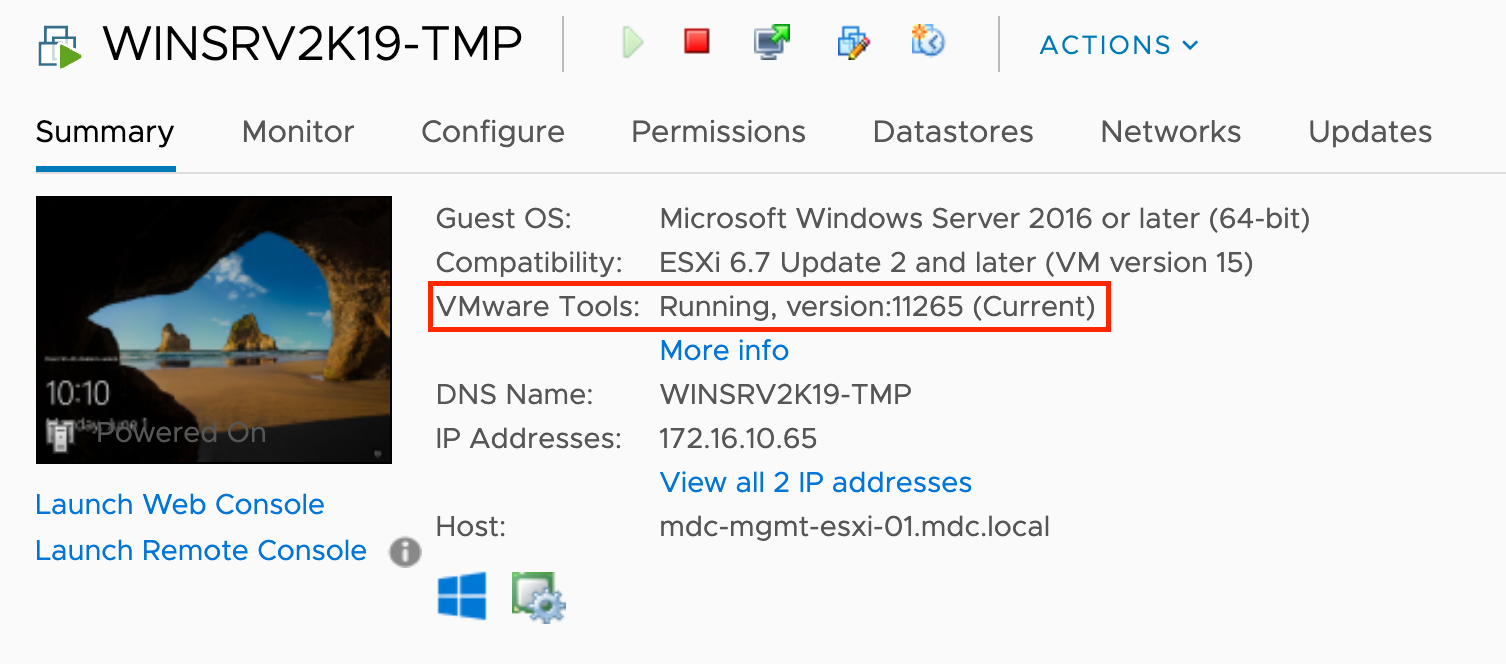
Task: Open the Configure tab
Action: pos(493,132)
